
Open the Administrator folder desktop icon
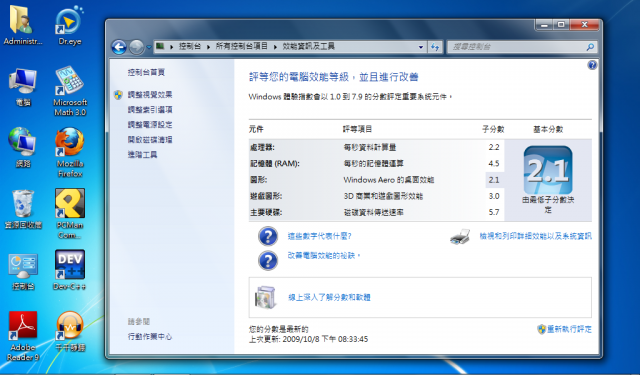22,24
